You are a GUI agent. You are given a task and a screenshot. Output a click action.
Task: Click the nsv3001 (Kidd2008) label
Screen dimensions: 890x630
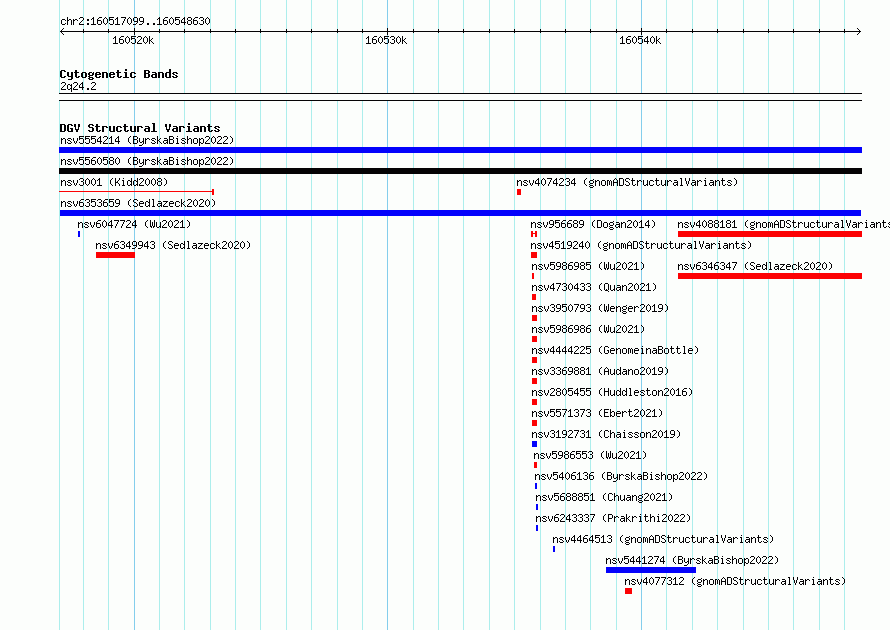coord(114,182)
